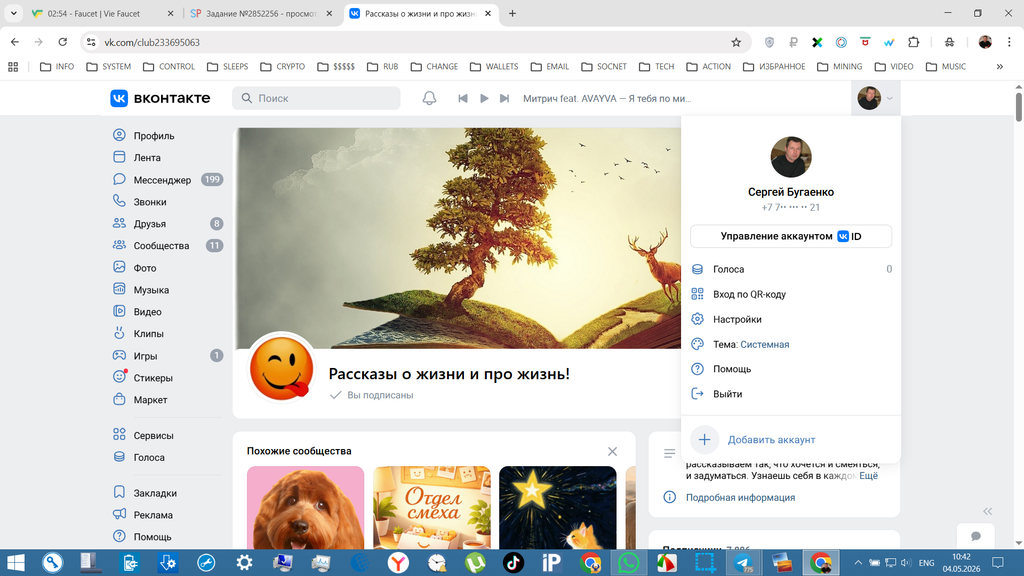
Task: Open WhatsApp from the taskbar
Action: pos(628,562)
